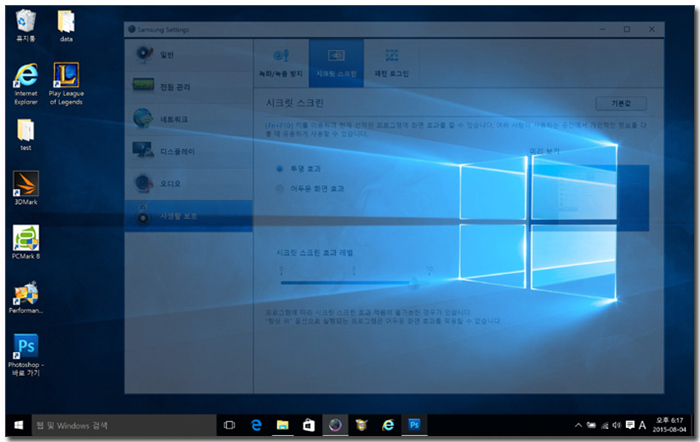Switch to the 녹화/녹음 방지 tab
Viewport: 700px width, 442px height.
tap(281, 63)
